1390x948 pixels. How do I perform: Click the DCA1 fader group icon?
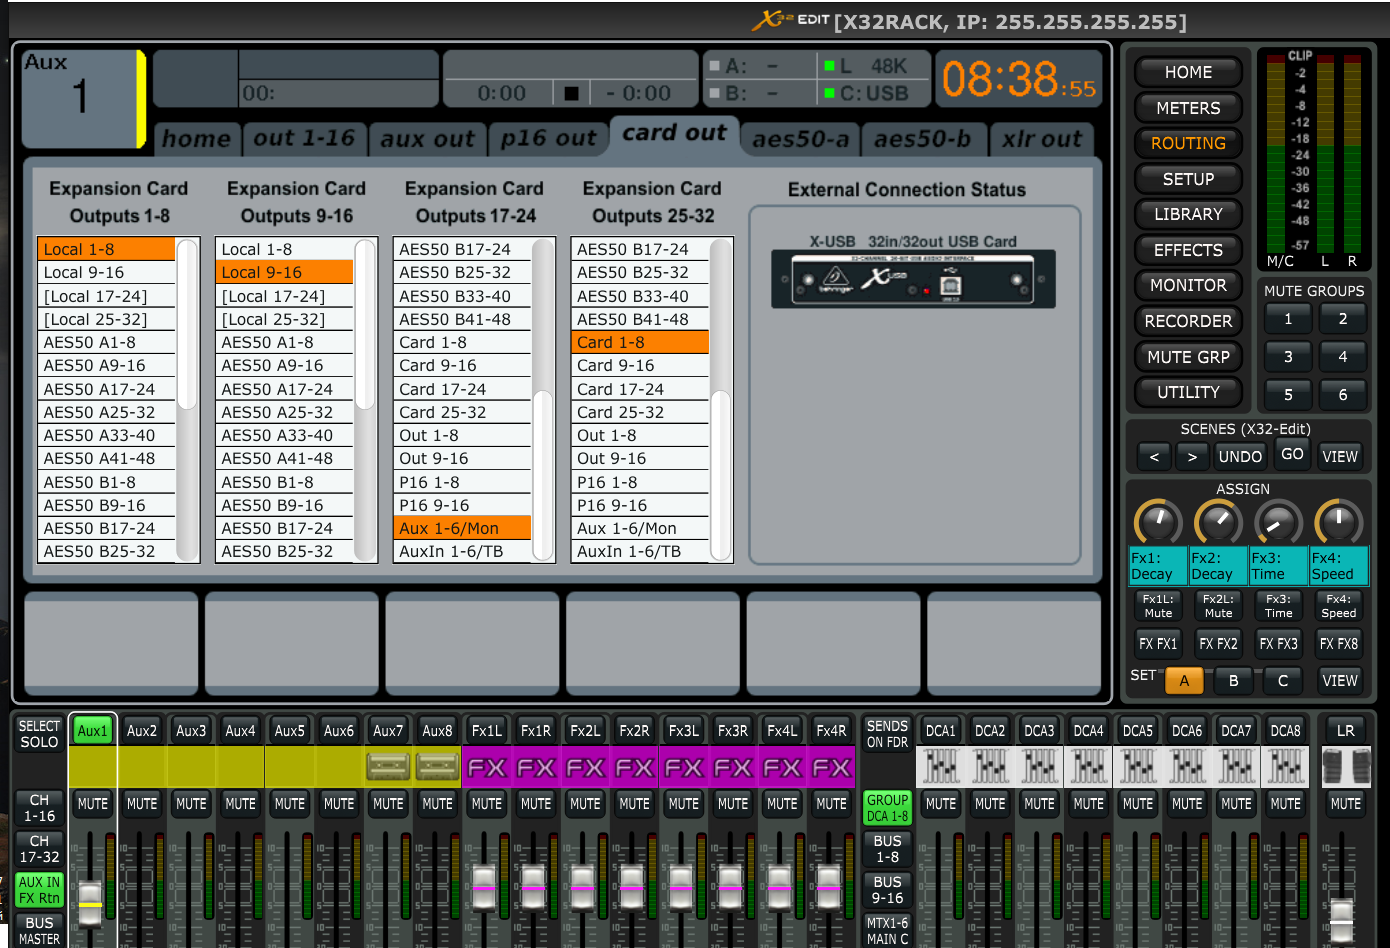point(940,767)
